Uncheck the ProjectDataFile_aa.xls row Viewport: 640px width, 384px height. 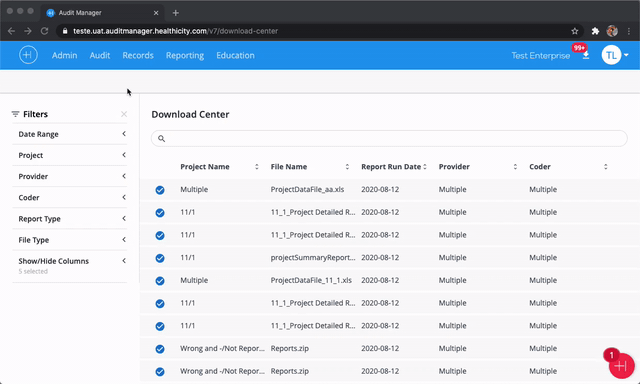pos(160,190)
